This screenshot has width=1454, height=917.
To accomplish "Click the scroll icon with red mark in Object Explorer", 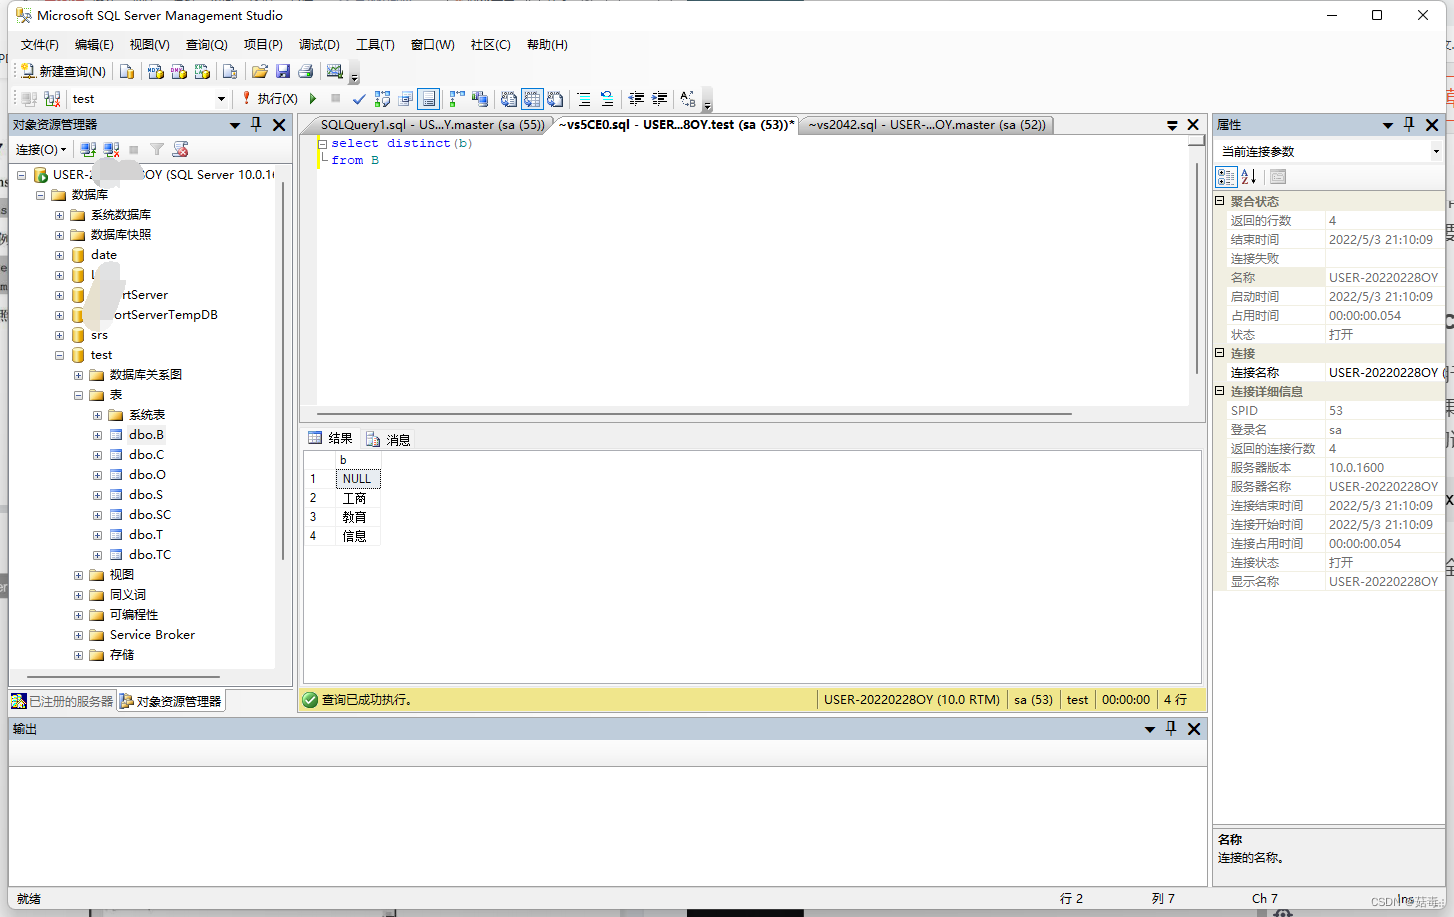I will coord(180,149).
